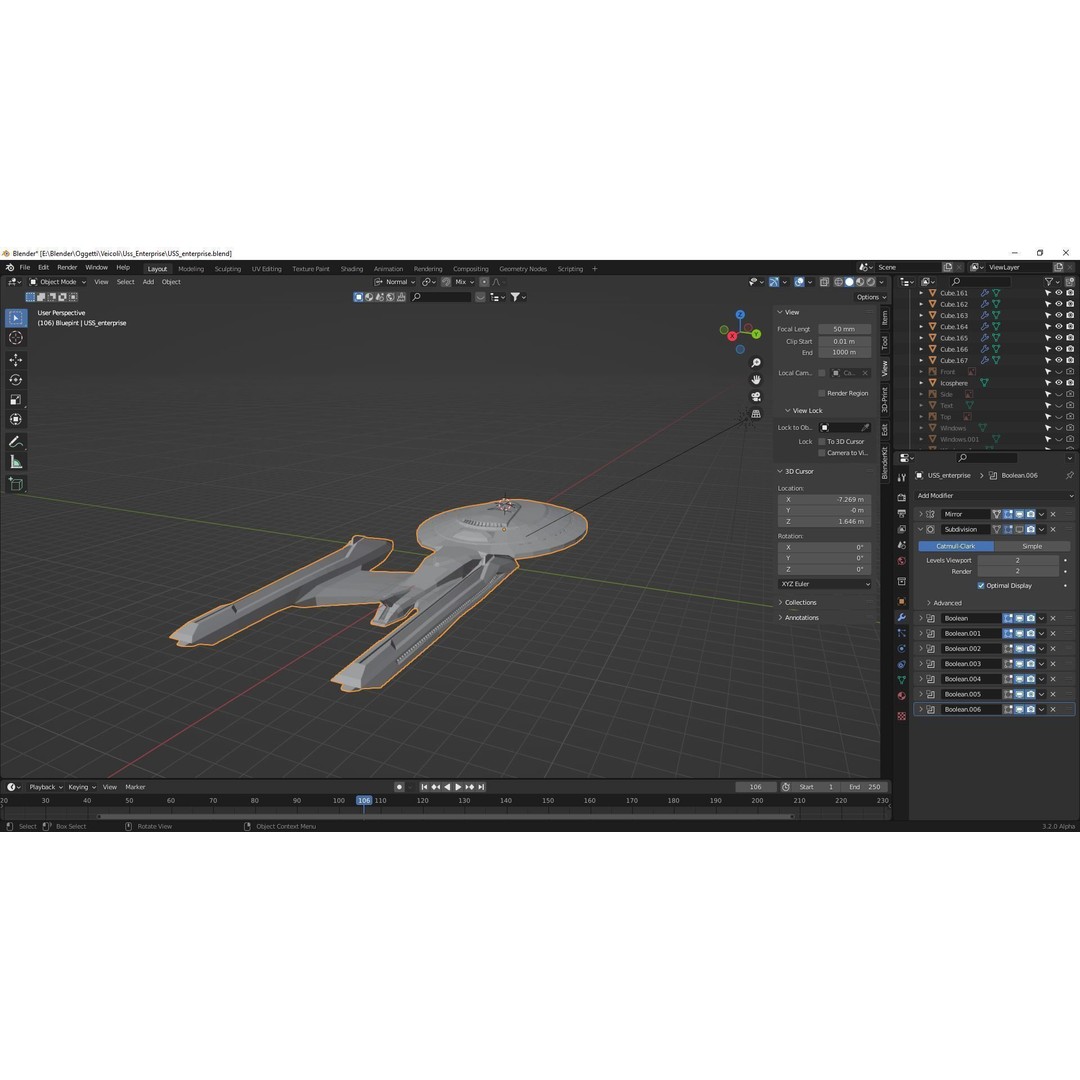Image resolution: width=1080 pixels, height=1080 pixels.
Task: Jump to the timeline end frame
Action: tap(481, 787)
